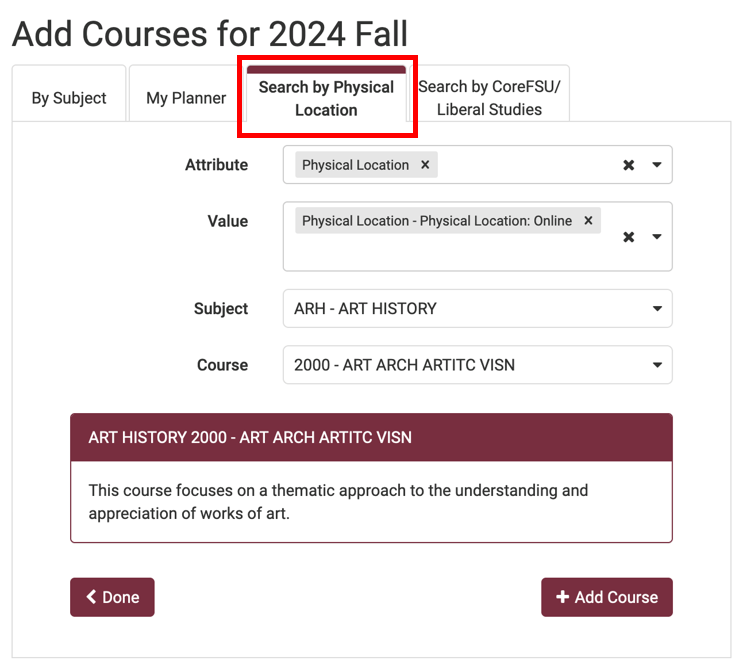The image size is (738, 664).
Task: Clear all selections in Attribute field
Action: pos(629,165)
